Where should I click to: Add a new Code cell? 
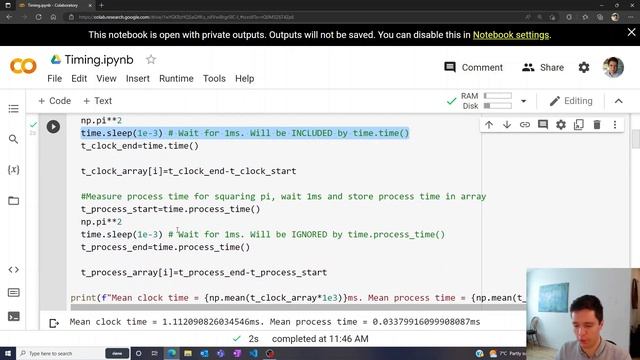point(54,101)
